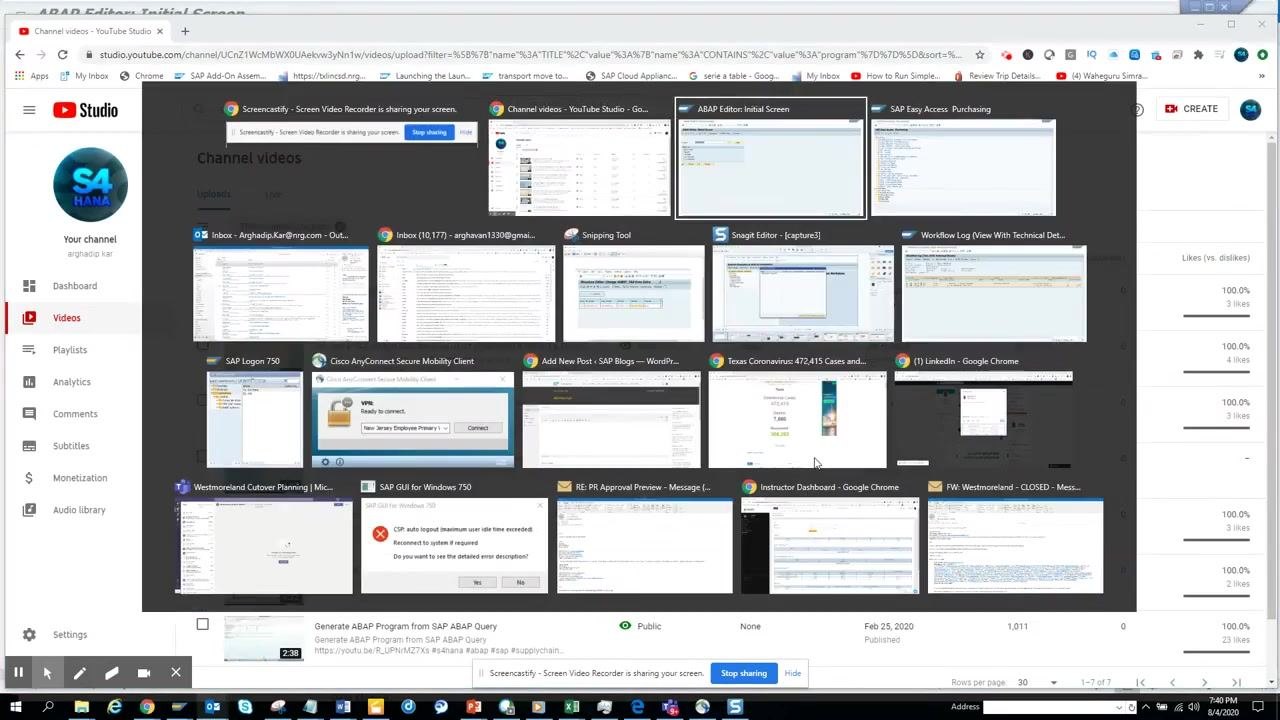Click the blue Stop sharing button
Viewport: 1280px width, 720px height.
(x=744, y=673)
